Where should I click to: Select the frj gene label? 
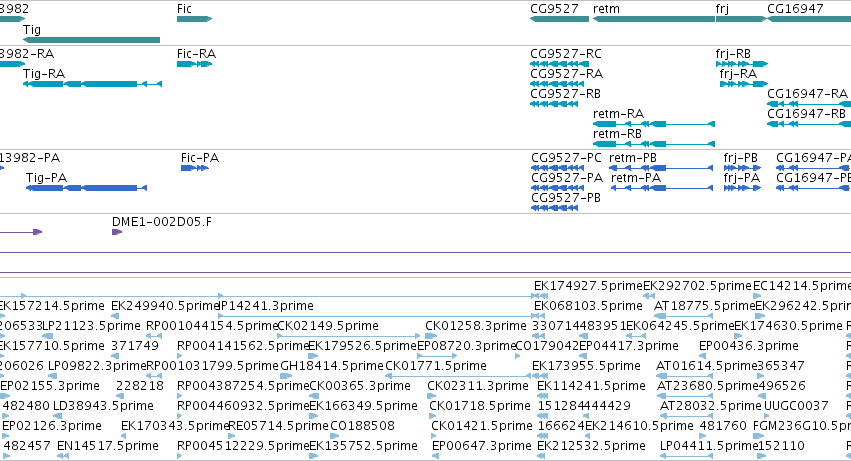pyautogui.click(x=722, y=9)
